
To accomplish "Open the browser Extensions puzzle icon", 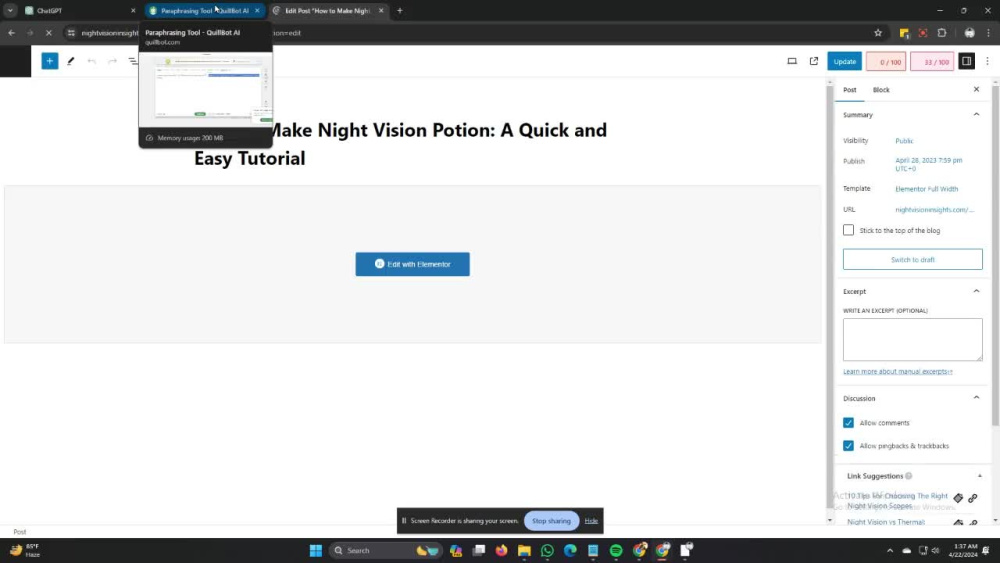I will pos(942,33).
